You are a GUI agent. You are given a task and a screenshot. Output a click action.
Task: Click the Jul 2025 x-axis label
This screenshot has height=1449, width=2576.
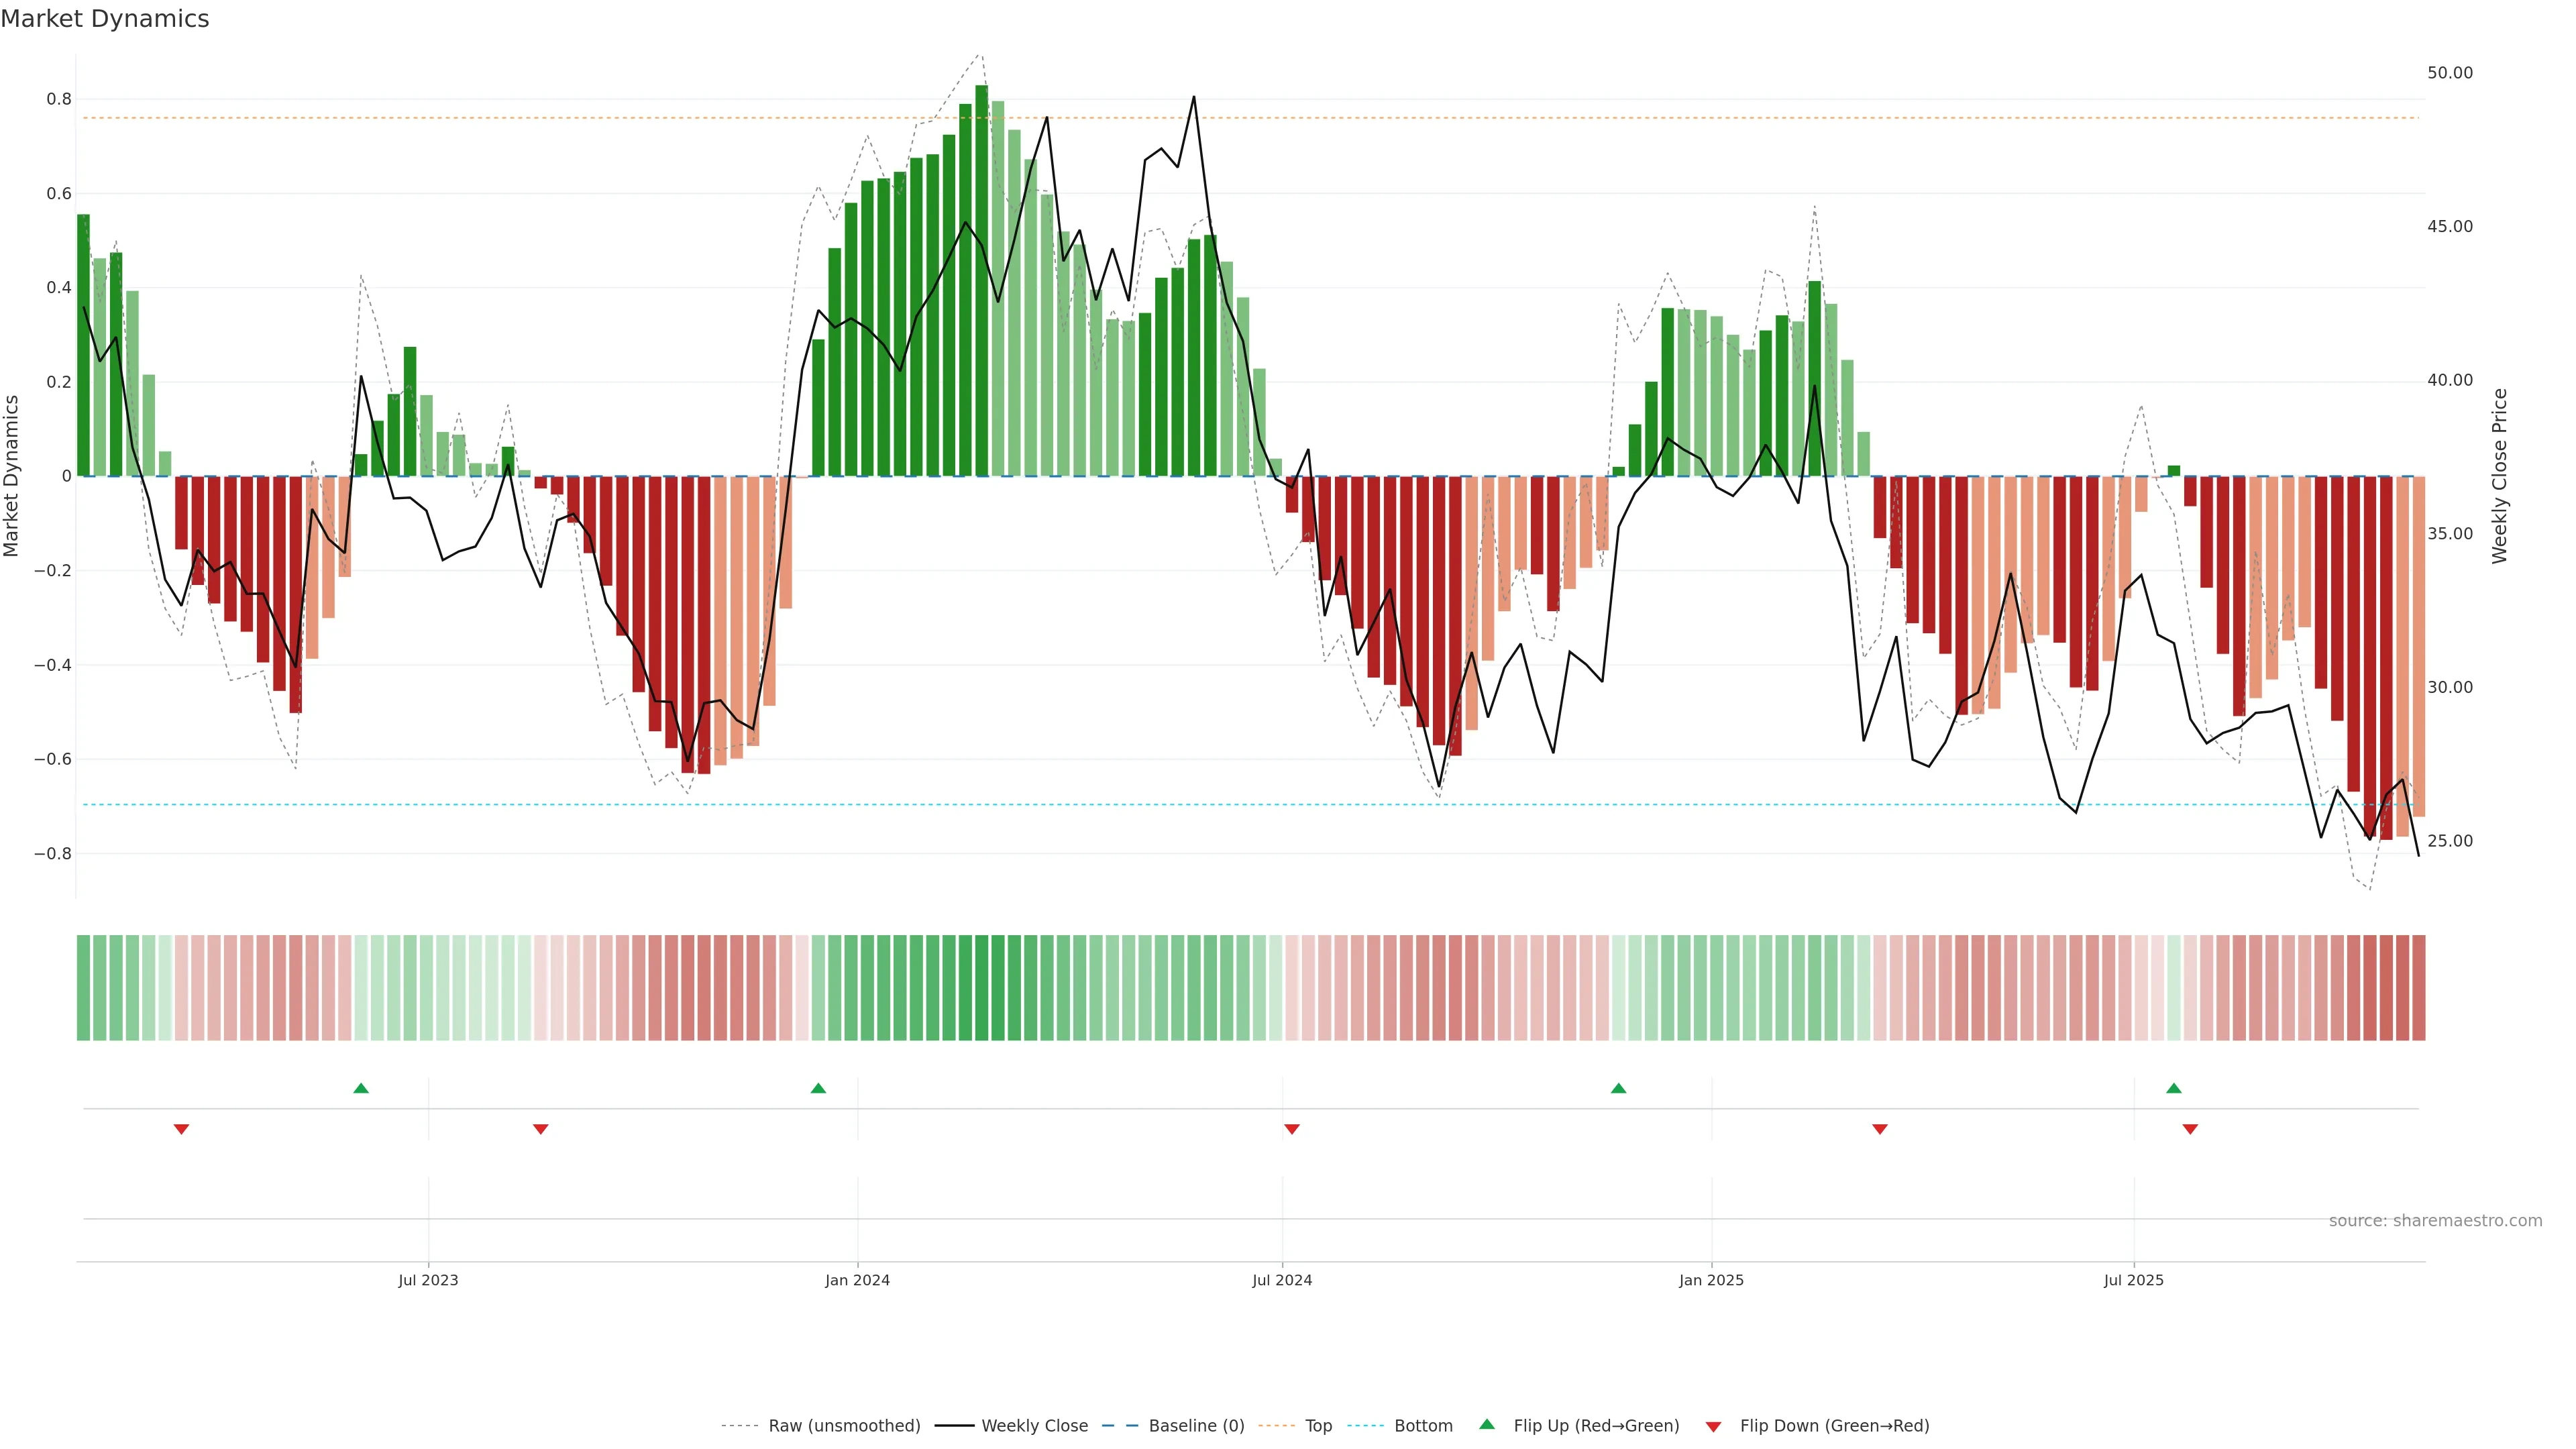pyautogui.click(x=2133, y=1280)
